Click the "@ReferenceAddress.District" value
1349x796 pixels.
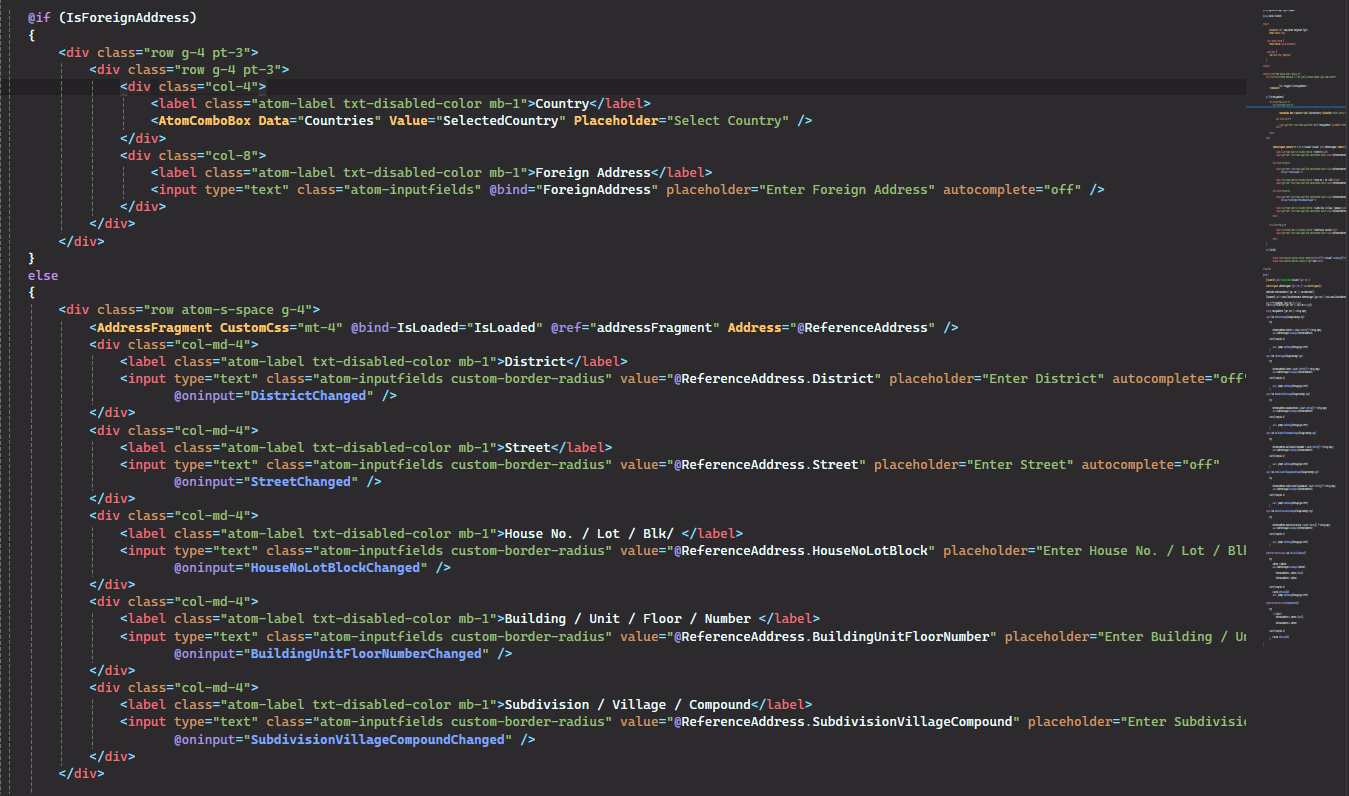click(x=774, y=378)
